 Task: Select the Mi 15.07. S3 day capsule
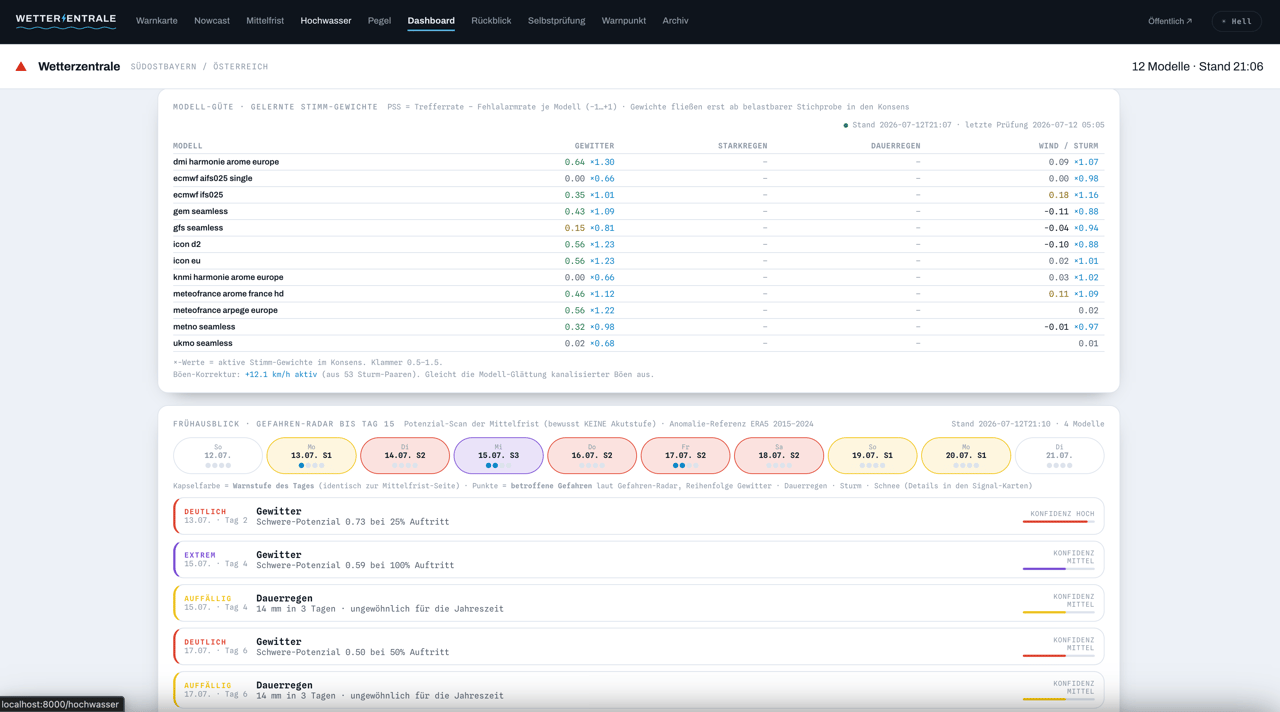coord(498,455)
